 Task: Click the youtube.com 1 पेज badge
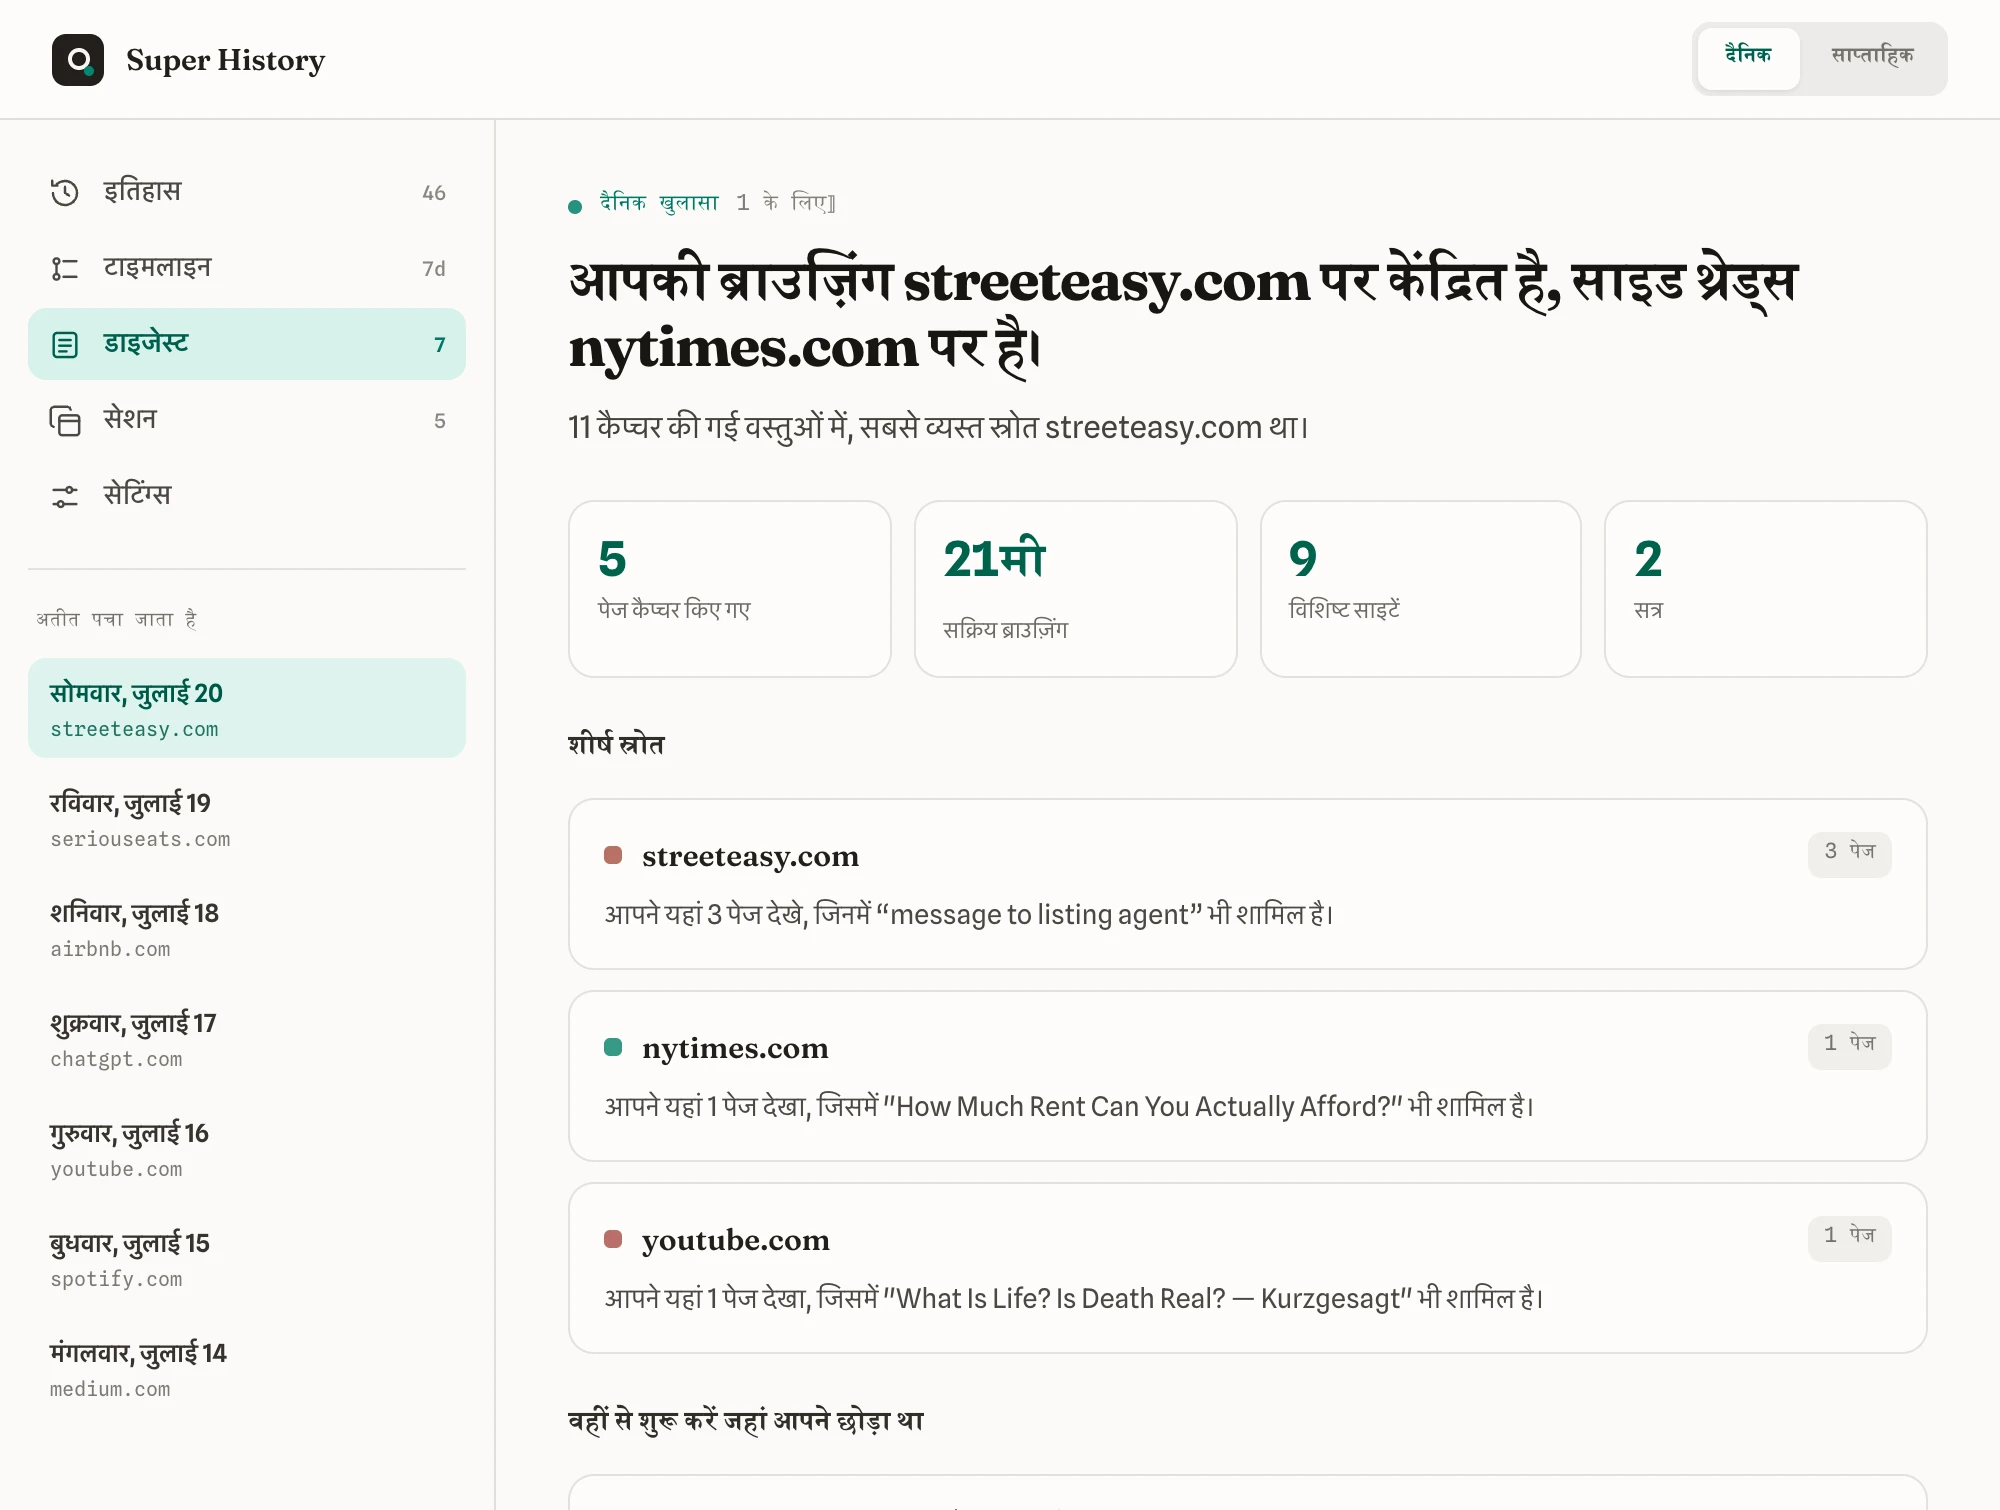tap(1849, 1238)
